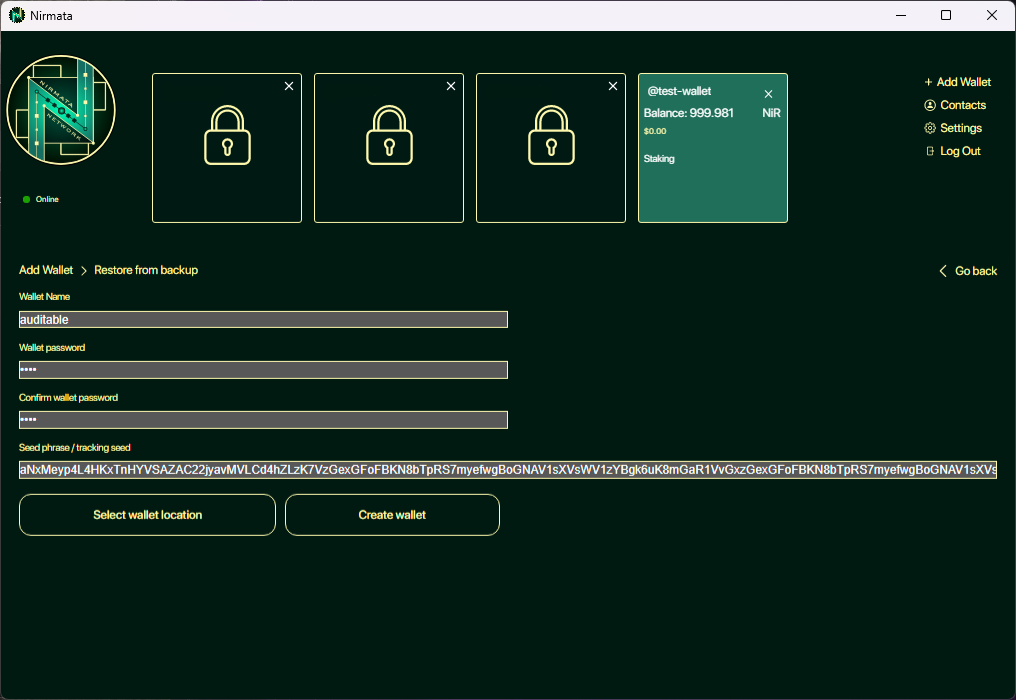1016x700 pixels.
Task: Open Add Wallet breadcrumb link
Action: click(45, 270)
